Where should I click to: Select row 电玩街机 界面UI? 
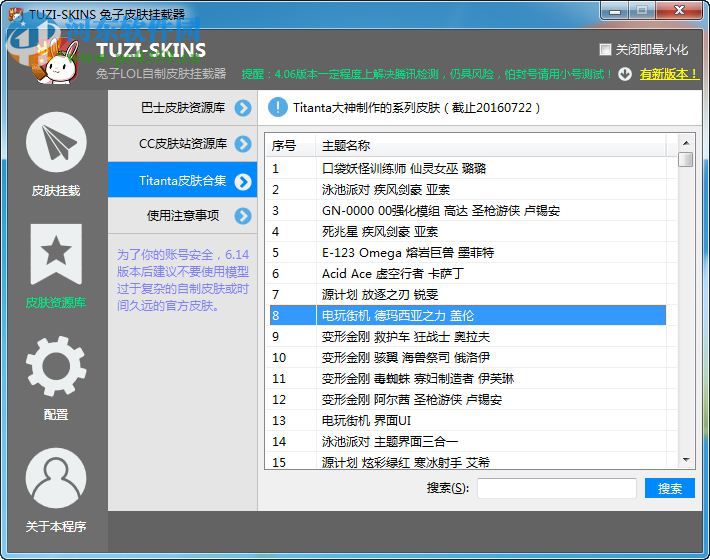(466, 421)
